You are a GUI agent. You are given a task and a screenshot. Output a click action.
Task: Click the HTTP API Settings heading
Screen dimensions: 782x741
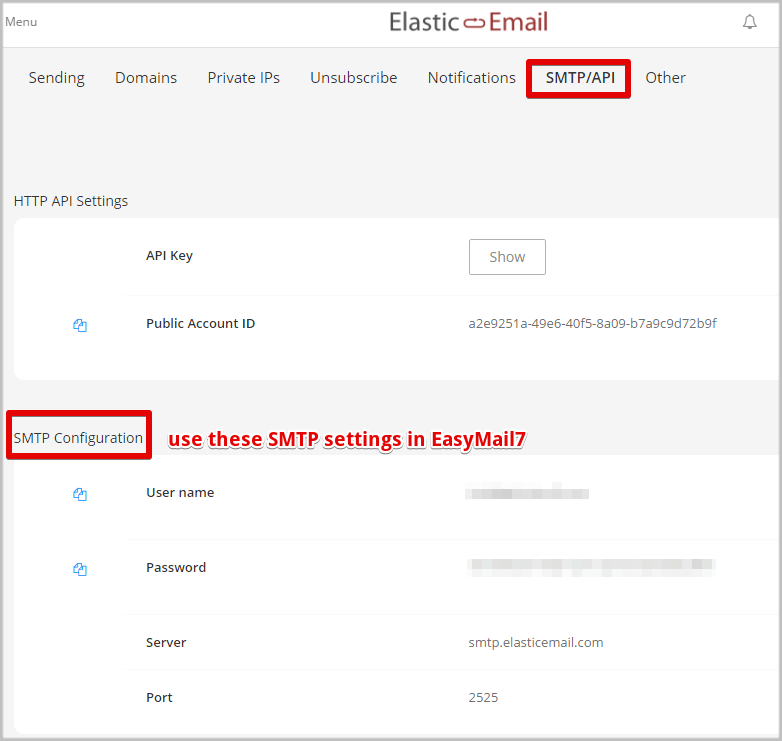pos(71,201)
